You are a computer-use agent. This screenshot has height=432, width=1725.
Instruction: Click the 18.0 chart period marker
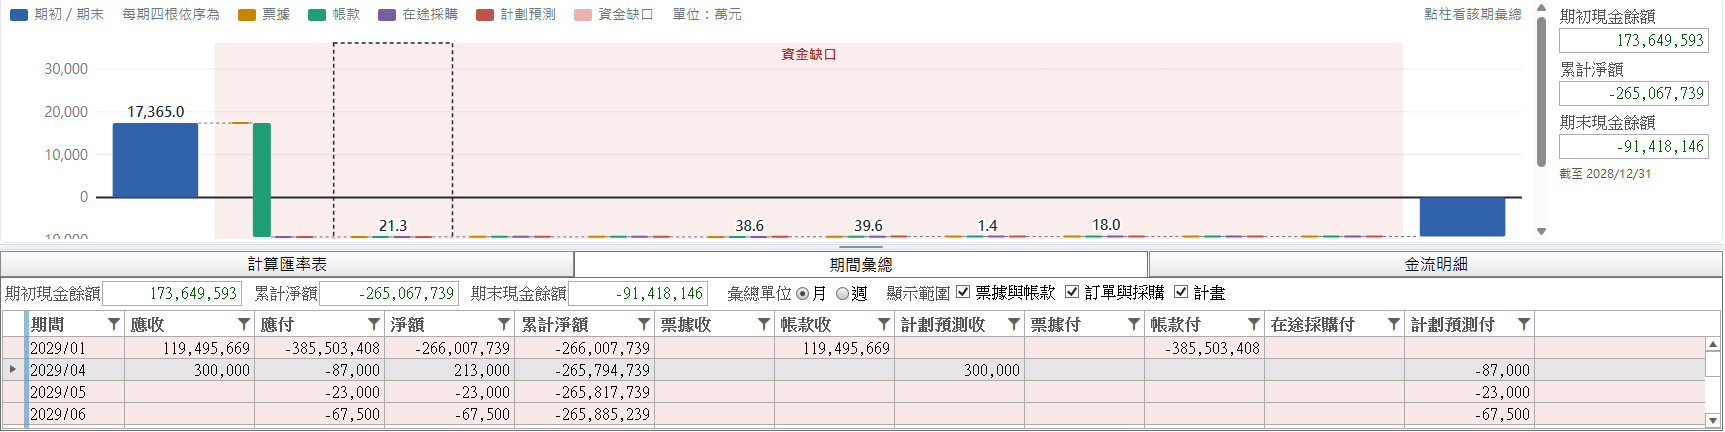pos(1106,225)
